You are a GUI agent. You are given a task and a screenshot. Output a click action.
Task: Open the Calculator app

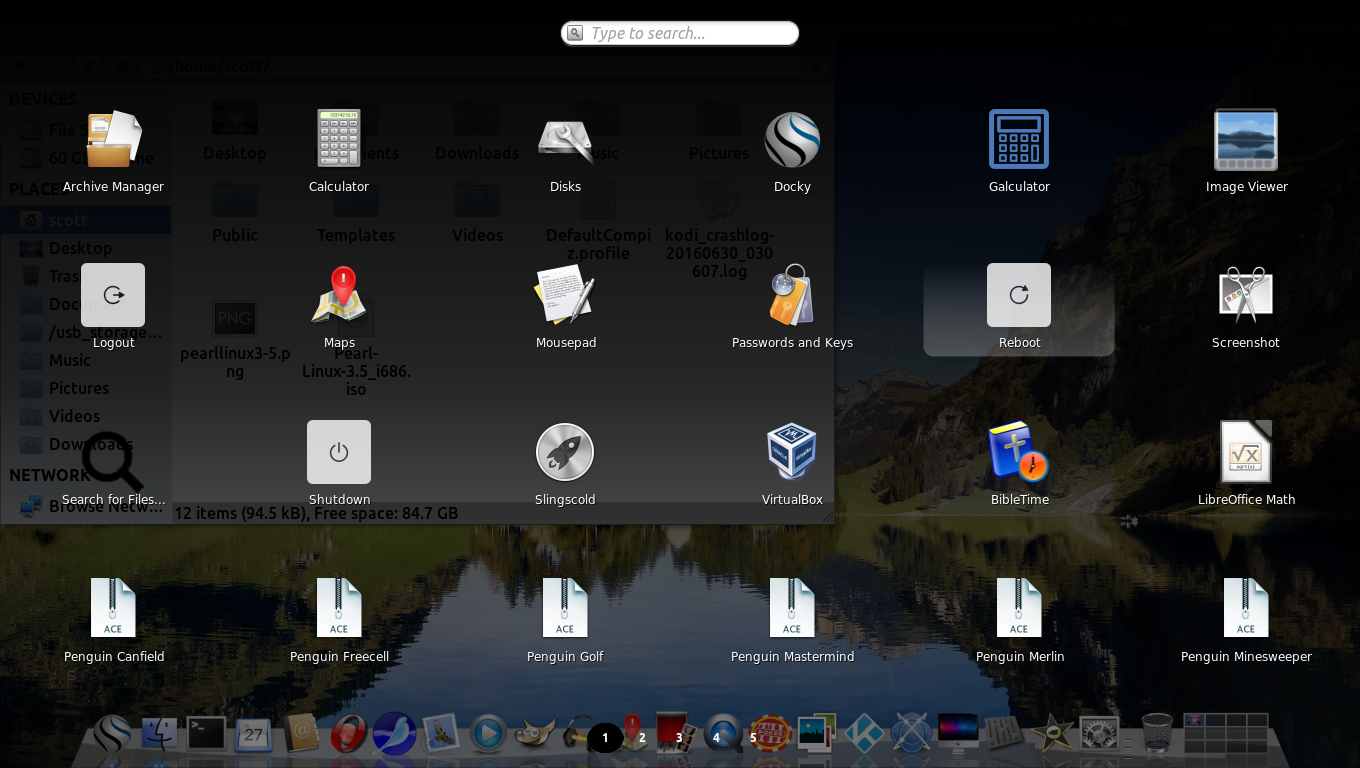tap(339, 139)
